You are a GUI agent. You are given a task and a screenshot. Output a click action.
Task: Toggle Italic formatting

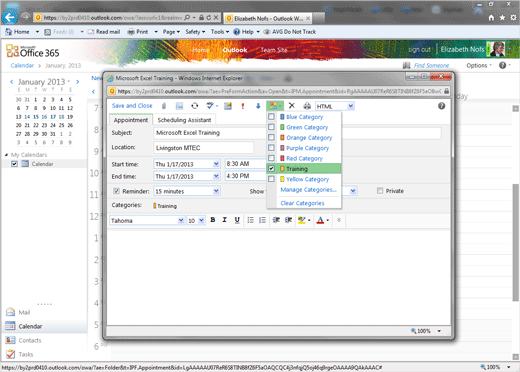pos(224,220)
